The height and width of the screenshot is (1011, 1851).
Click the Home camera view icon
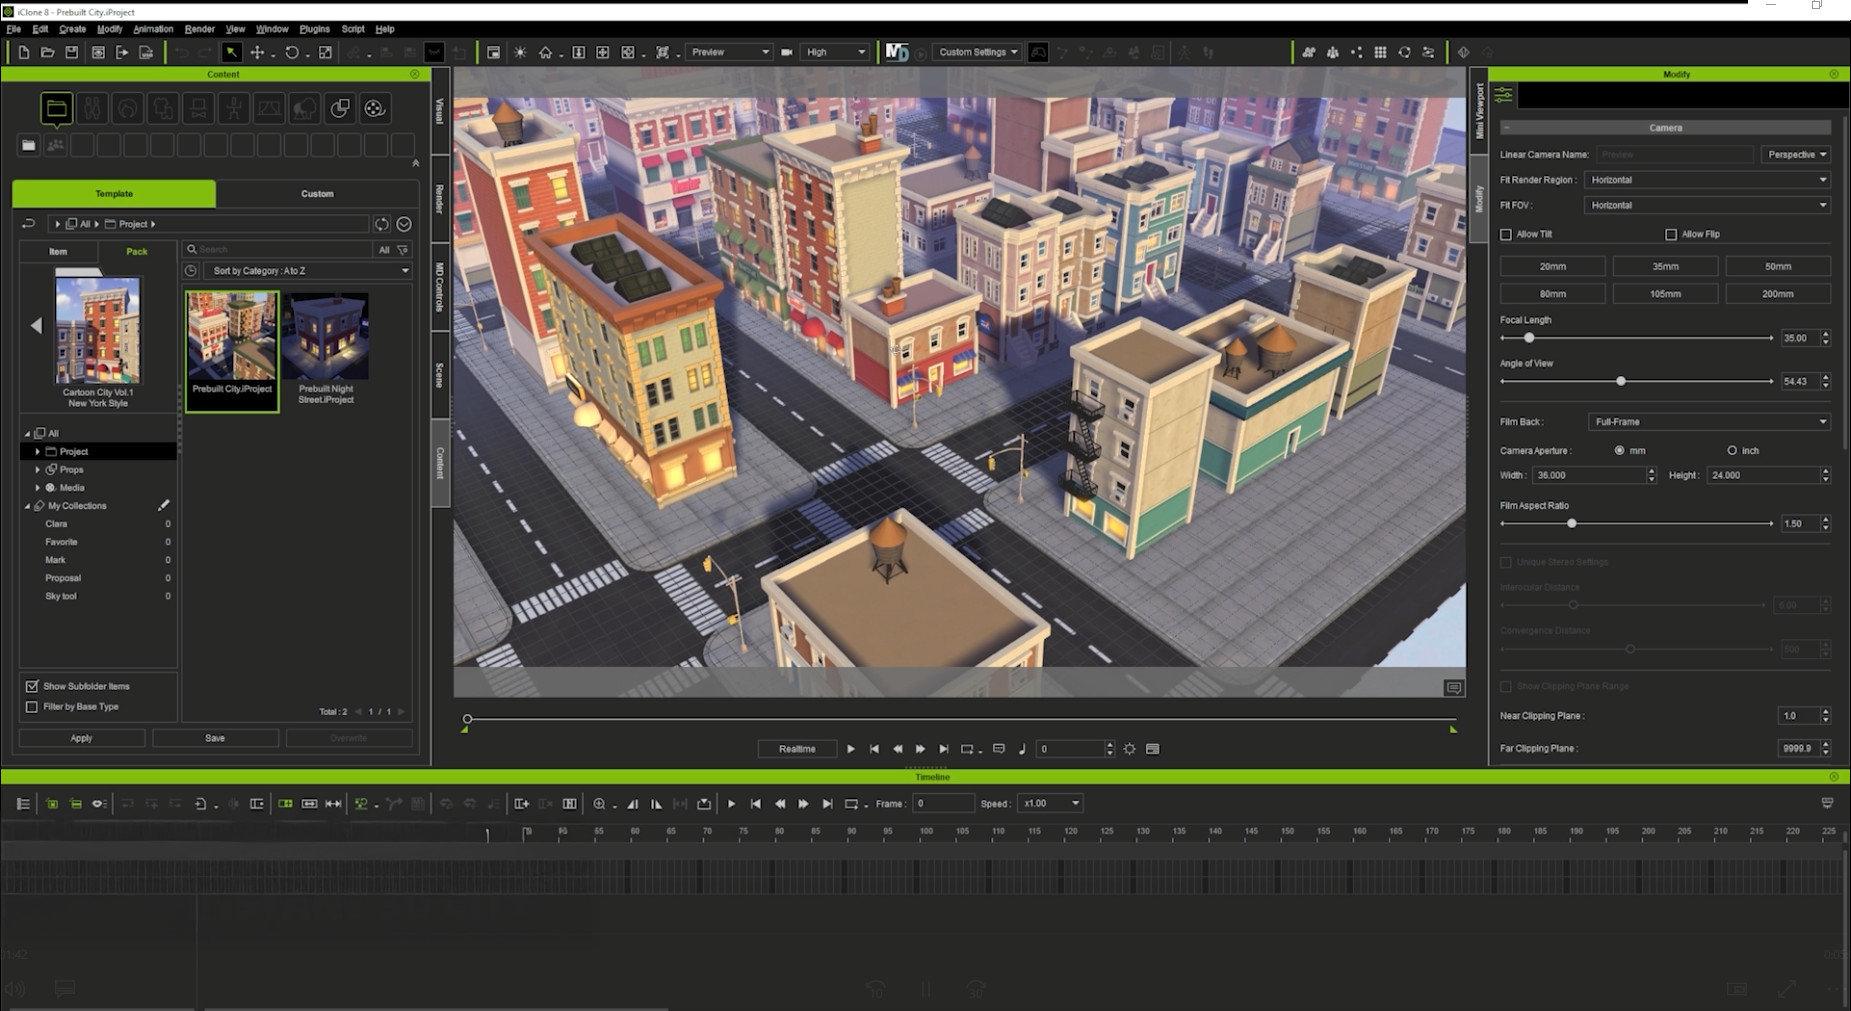545,52
